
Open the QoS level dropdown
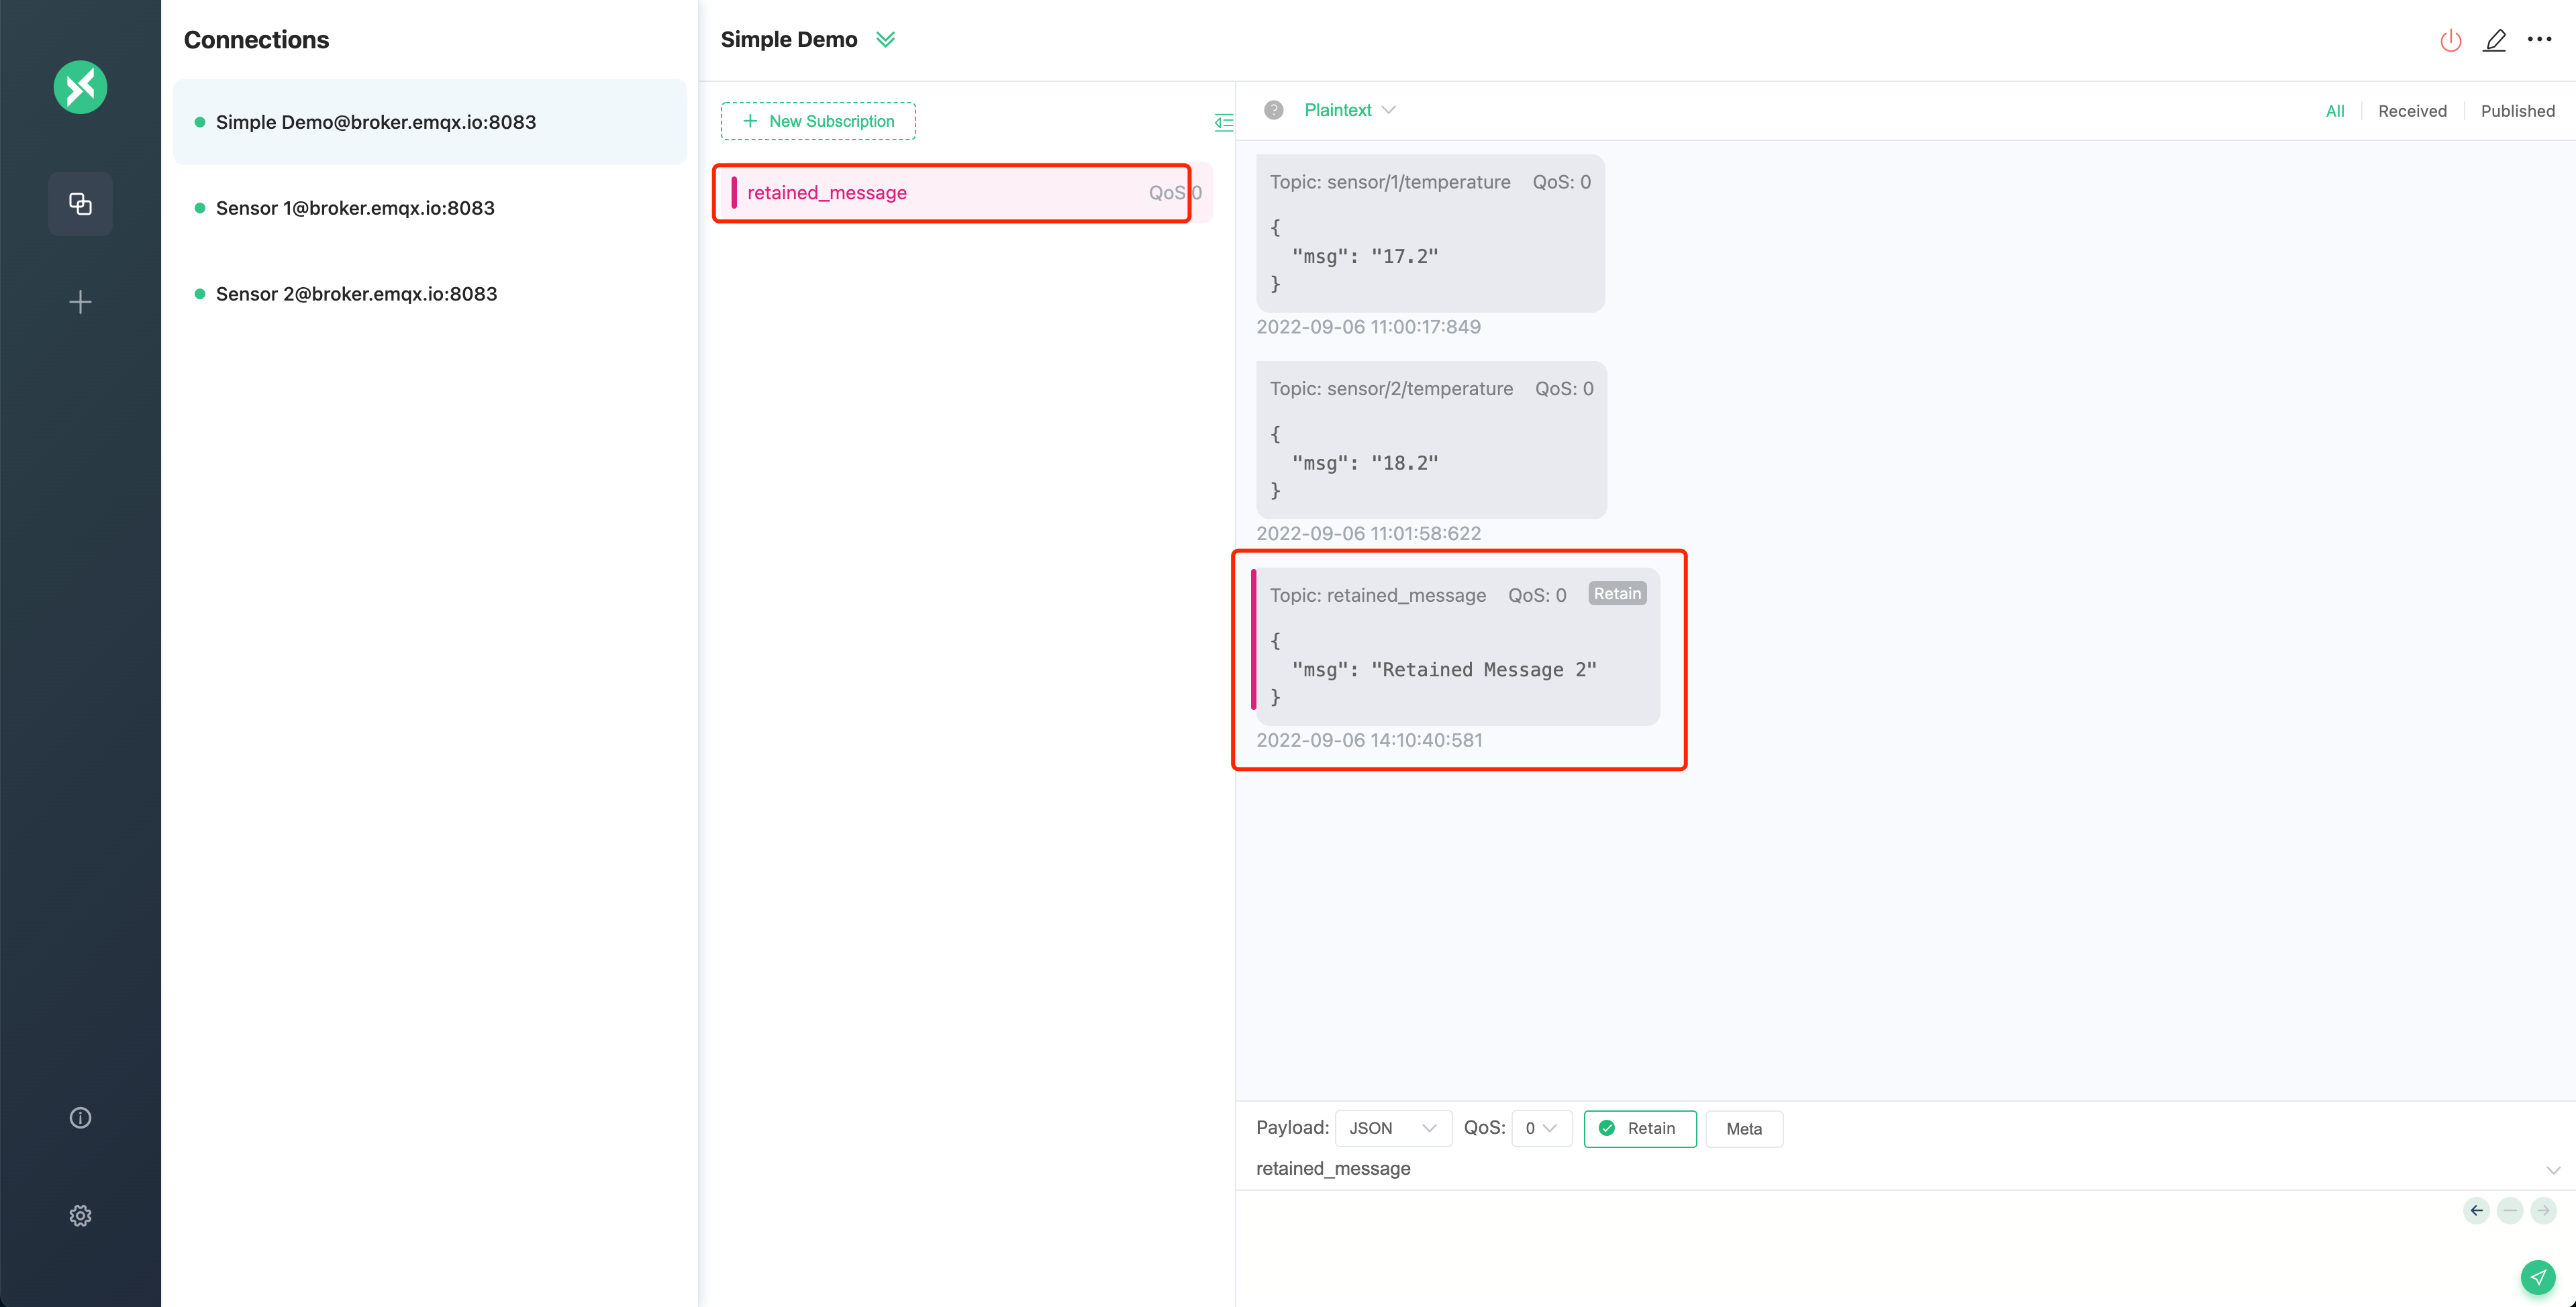tap(1541, 1128)
